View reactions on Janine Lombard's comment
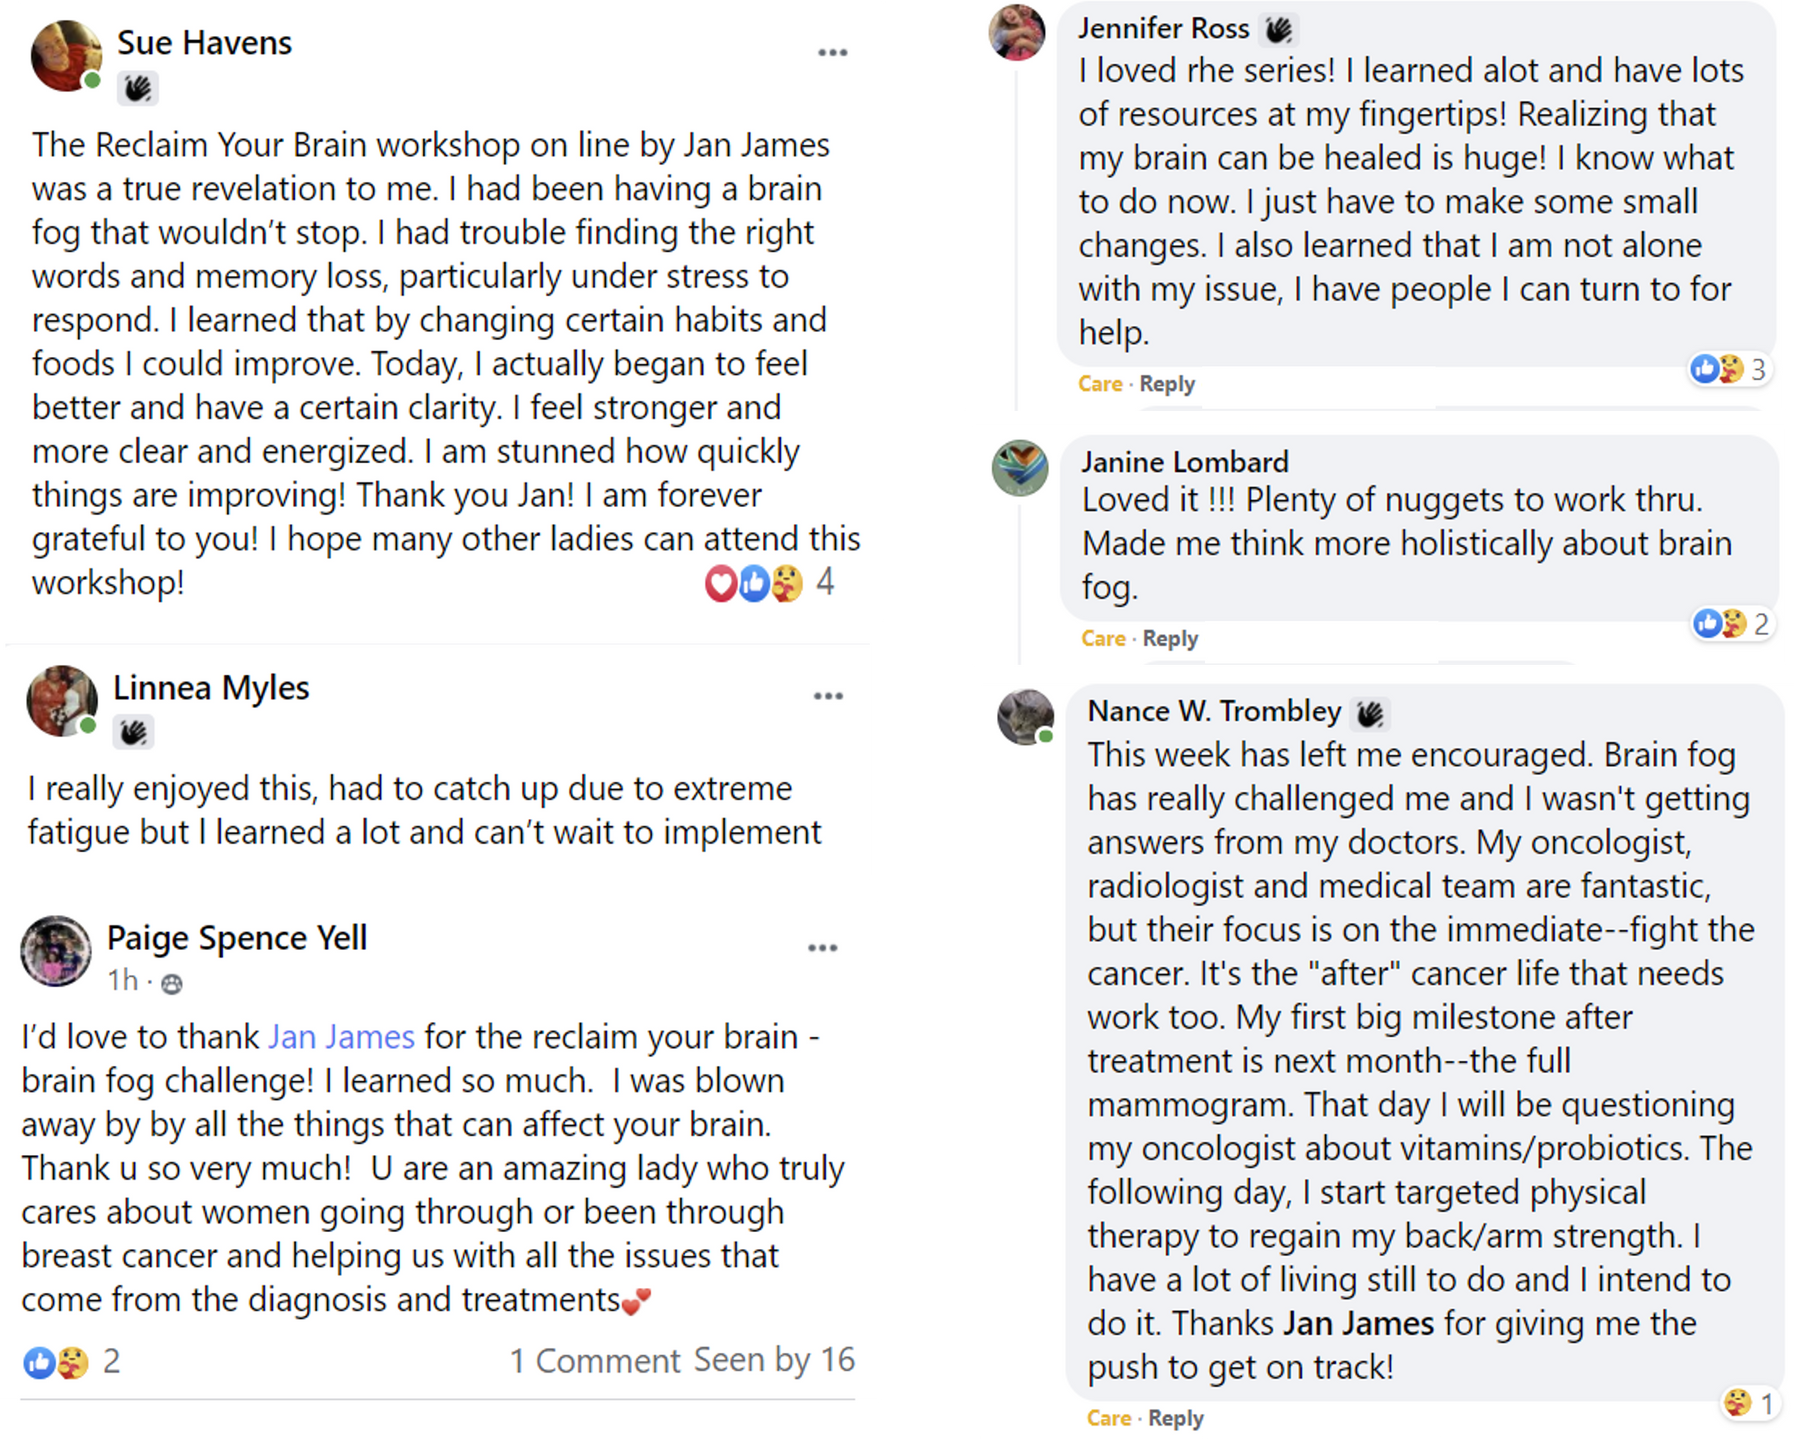This screenshot has height=1440, width=1794. (1730, 624)
